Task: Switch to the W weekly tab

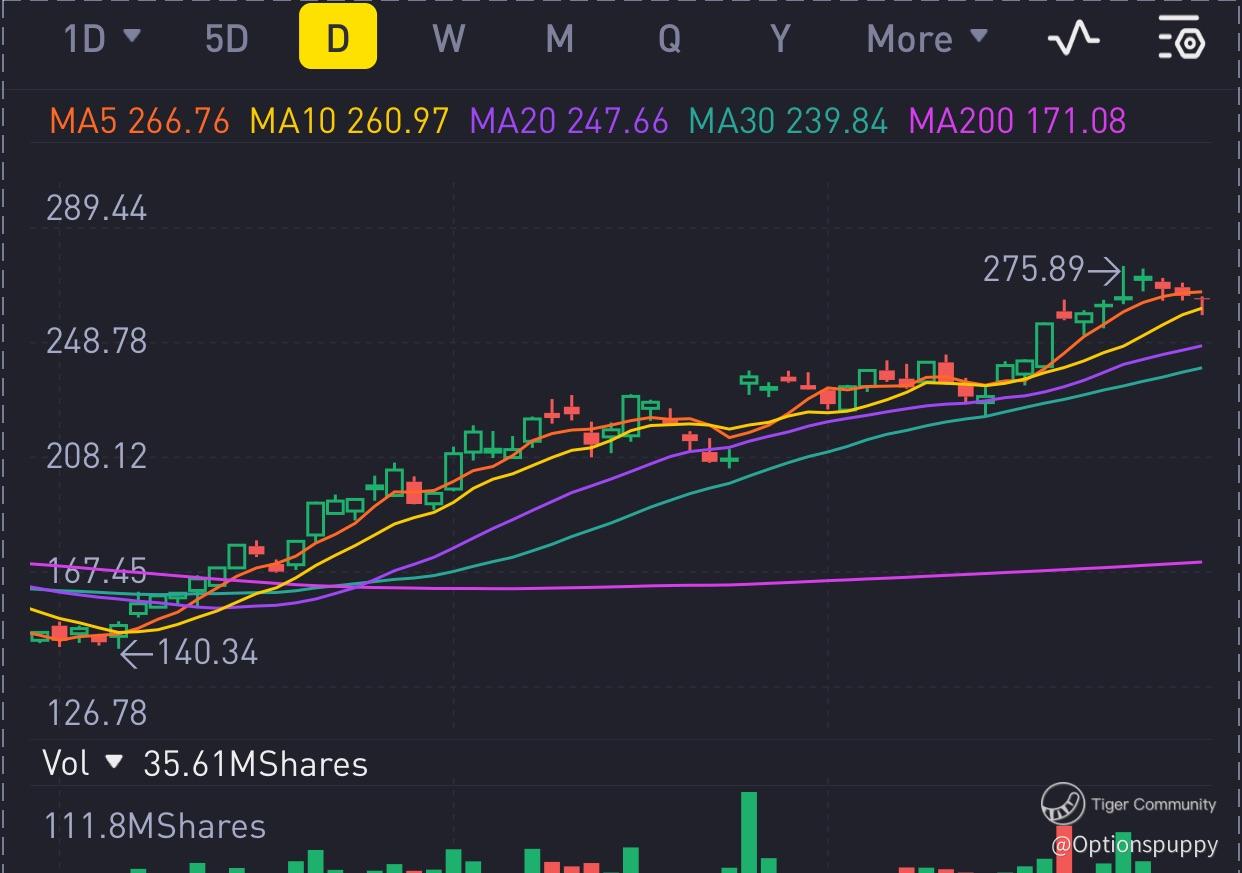Action: [449, 39]
